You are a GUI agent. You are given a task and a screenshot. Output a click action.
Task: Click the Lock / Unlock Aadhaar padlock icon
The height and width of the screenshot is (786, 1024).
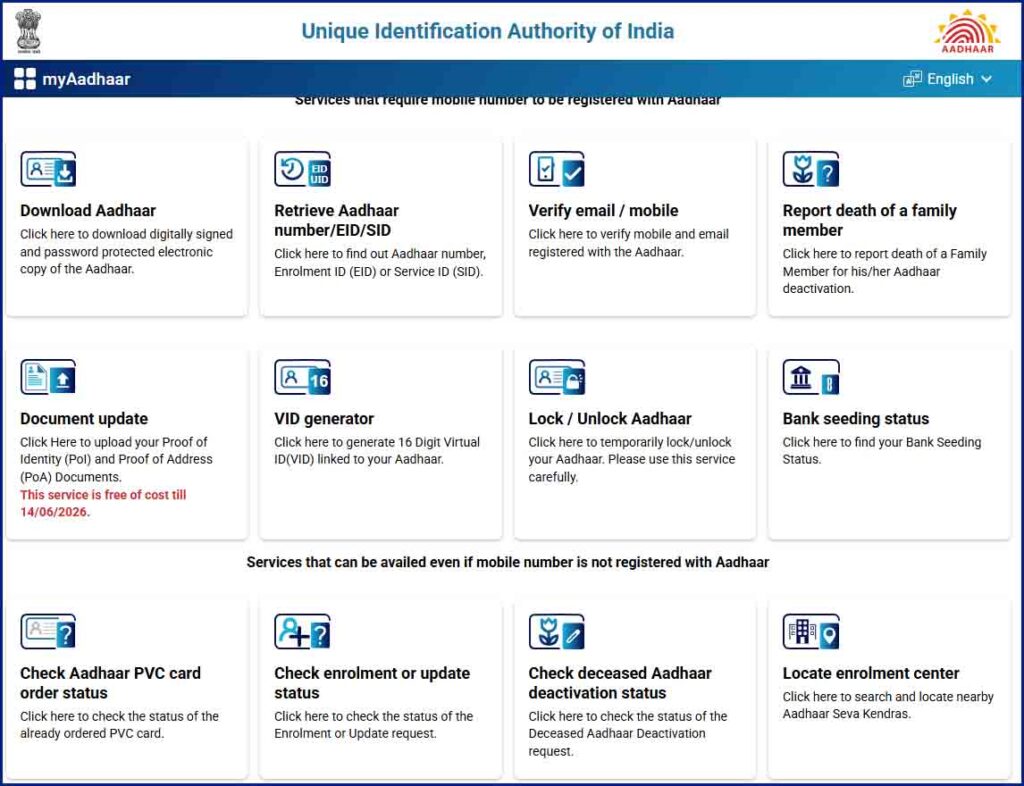558,377
